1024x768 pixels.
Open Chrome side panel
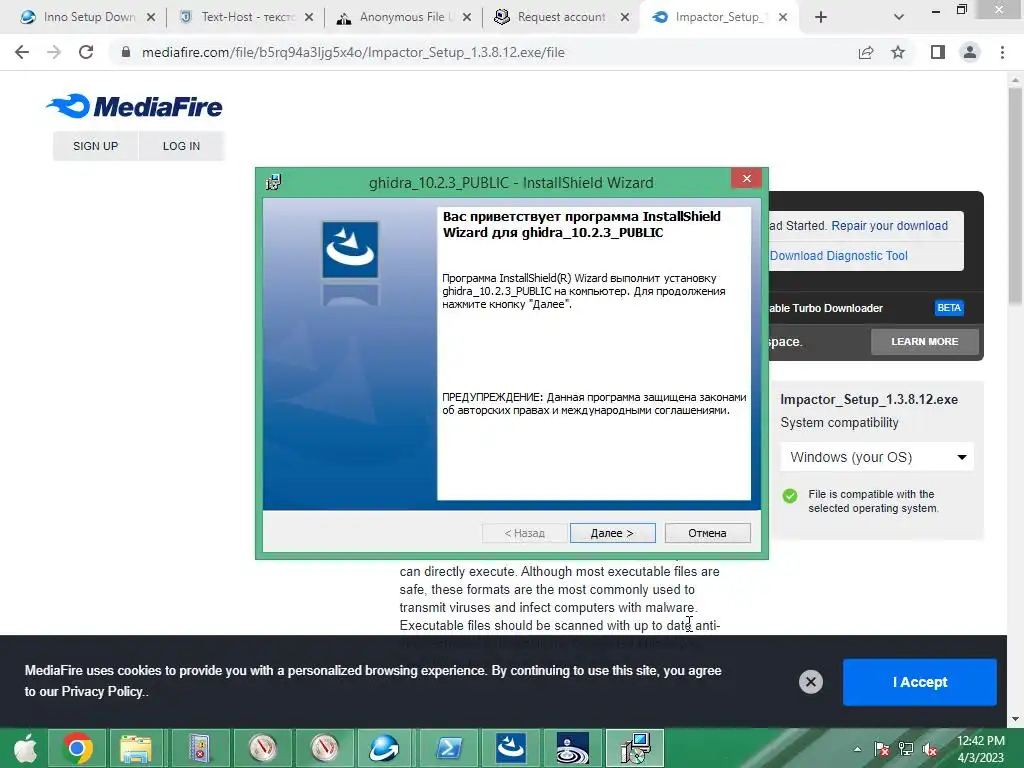pos(938,52)
